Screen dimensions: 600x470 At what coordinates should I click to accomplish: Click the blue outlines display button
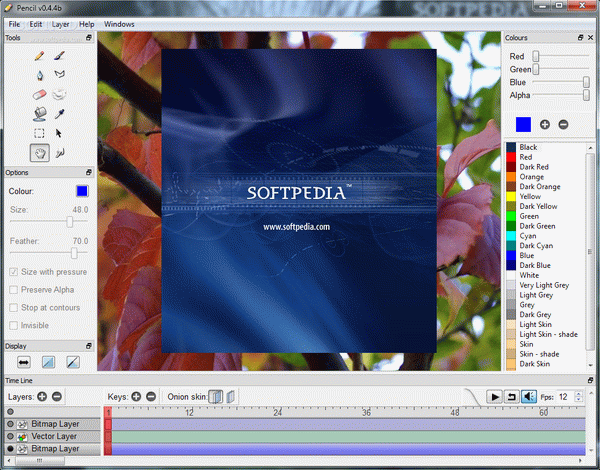[48, 362]
